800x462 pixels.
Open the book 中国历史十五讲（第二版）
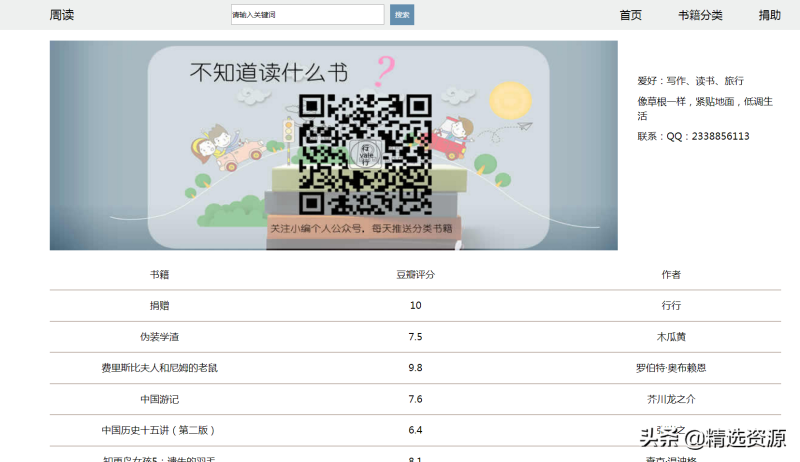click(x=159, y=430)
